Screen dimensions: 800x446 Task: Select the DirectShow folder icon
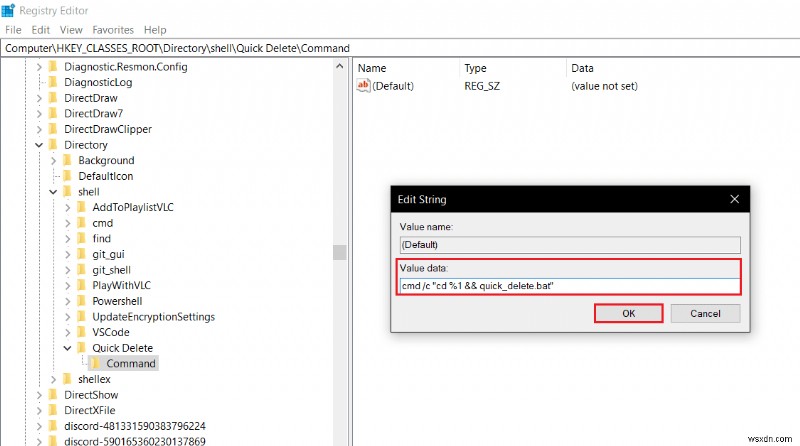tap(53, 395)
